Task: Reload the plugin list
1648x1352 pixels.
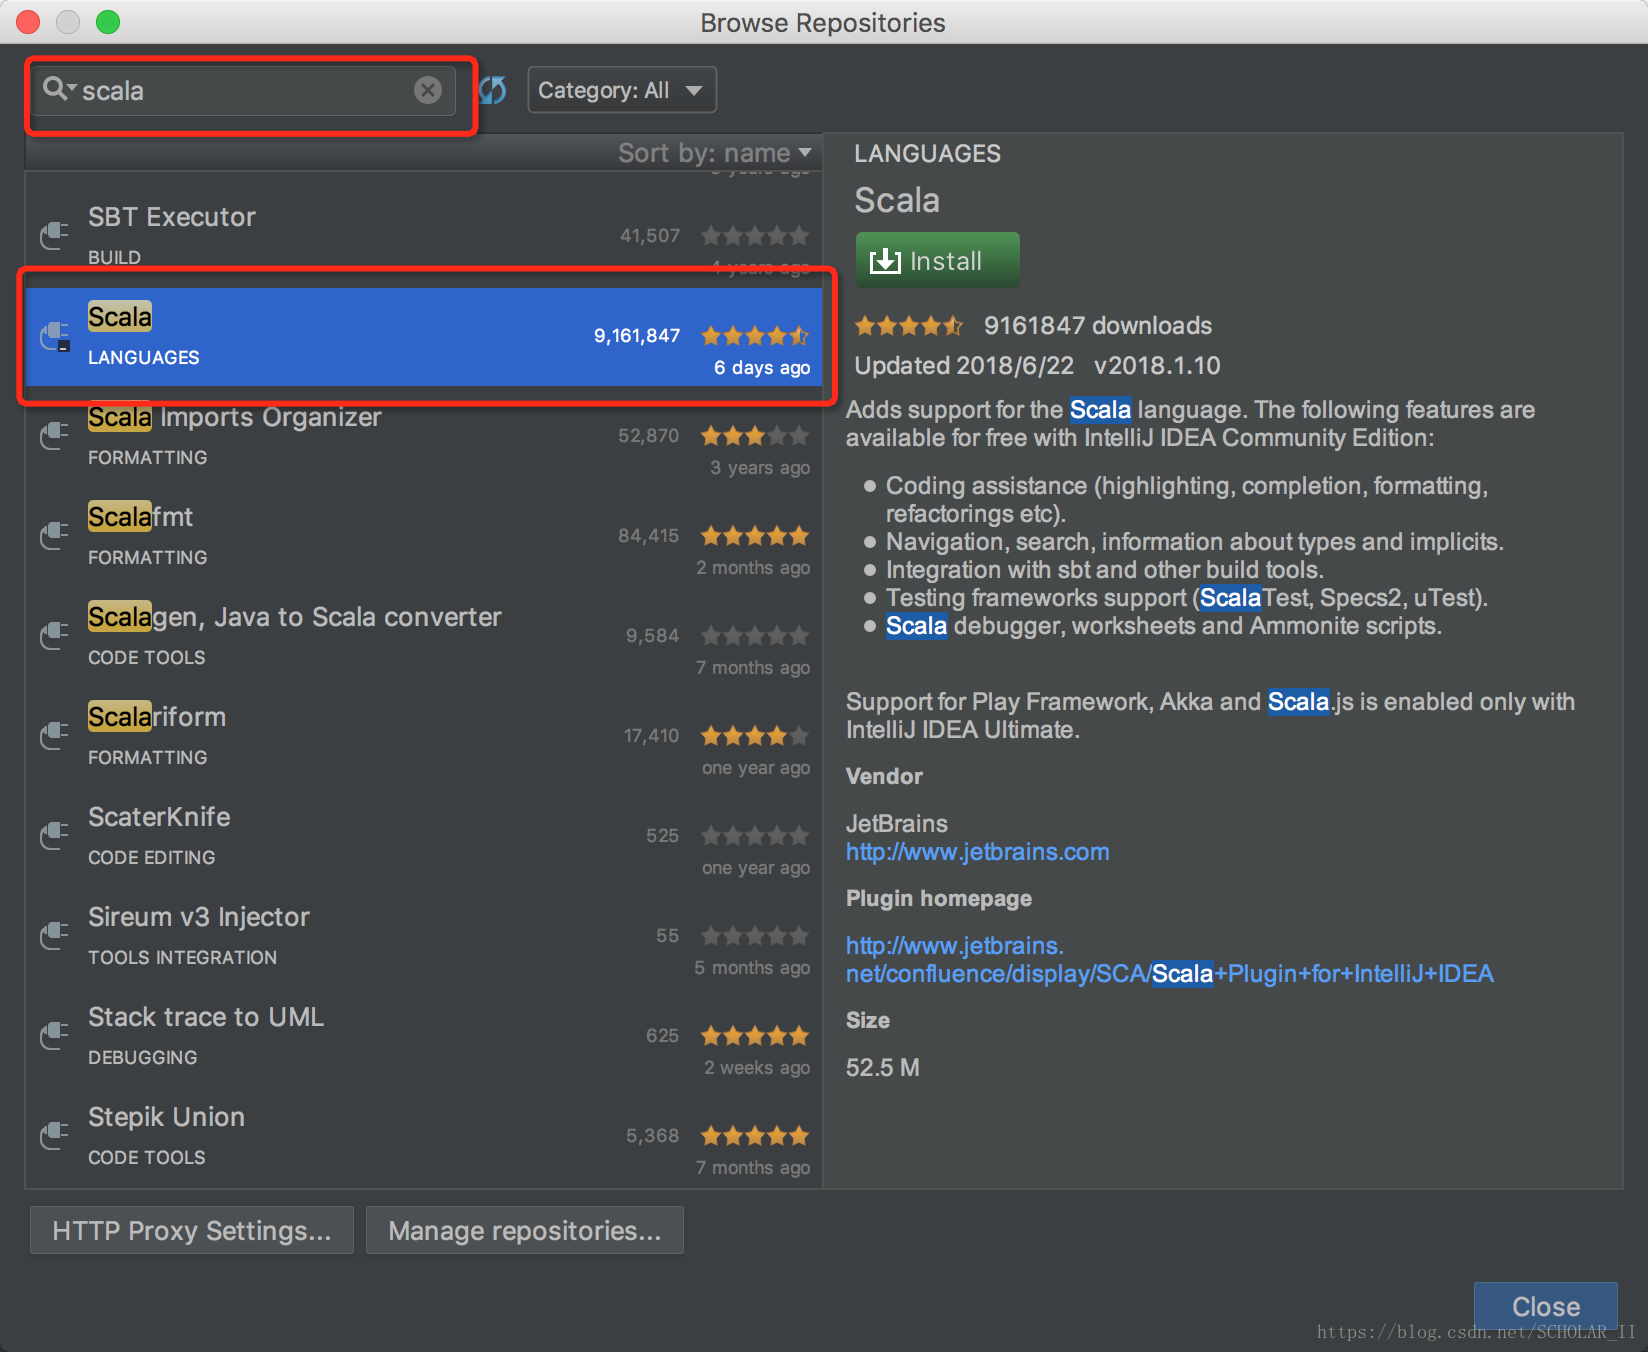Action: click(493, 90)
